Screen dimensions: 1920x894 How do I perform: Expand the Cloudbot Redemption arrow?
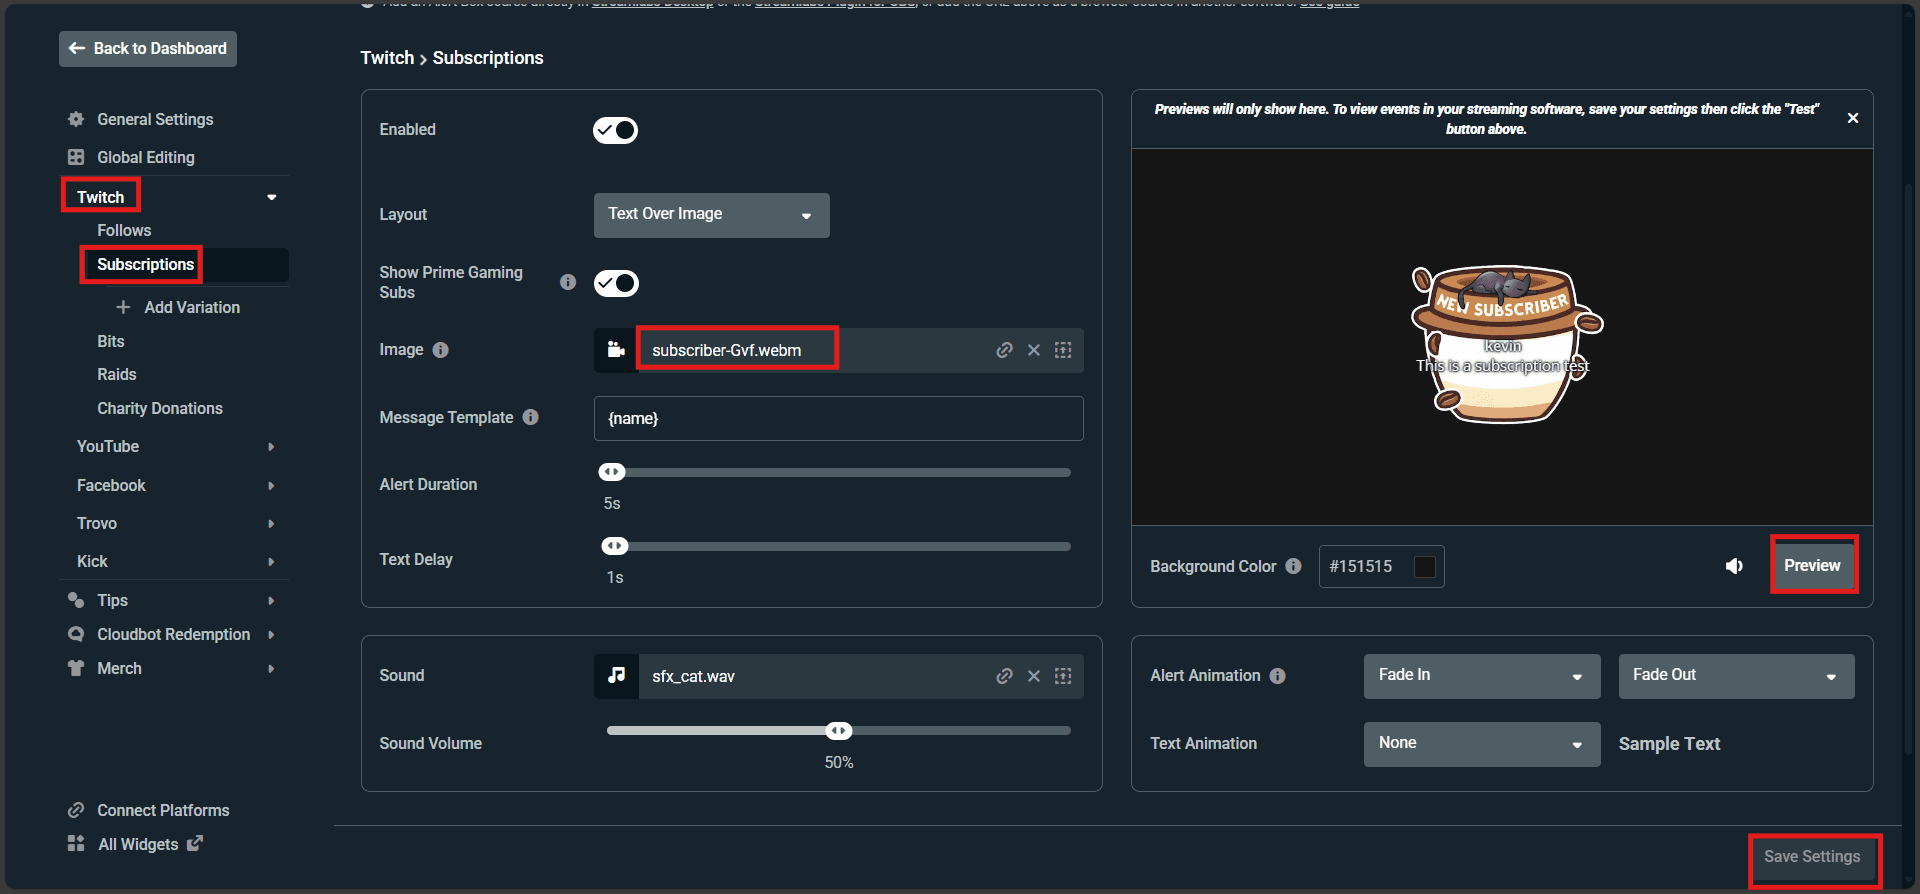[271, 635]
